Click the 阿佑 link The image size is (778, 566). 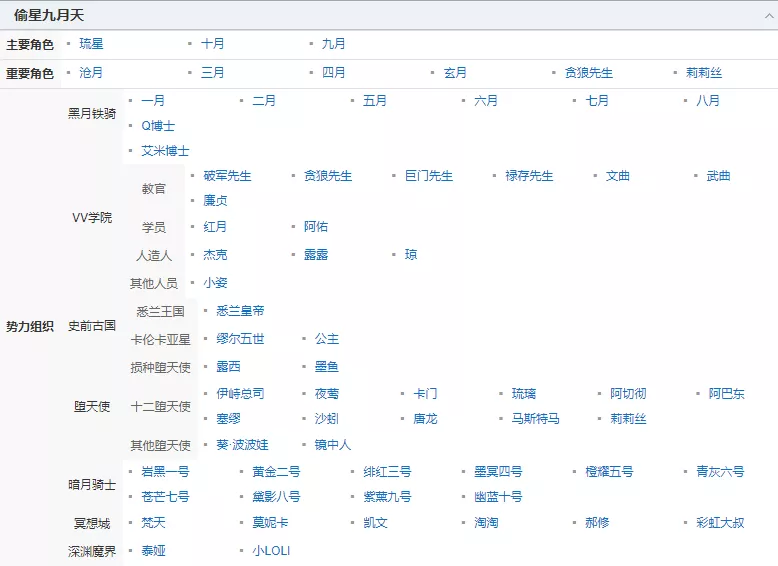click(x=316, y=227)
